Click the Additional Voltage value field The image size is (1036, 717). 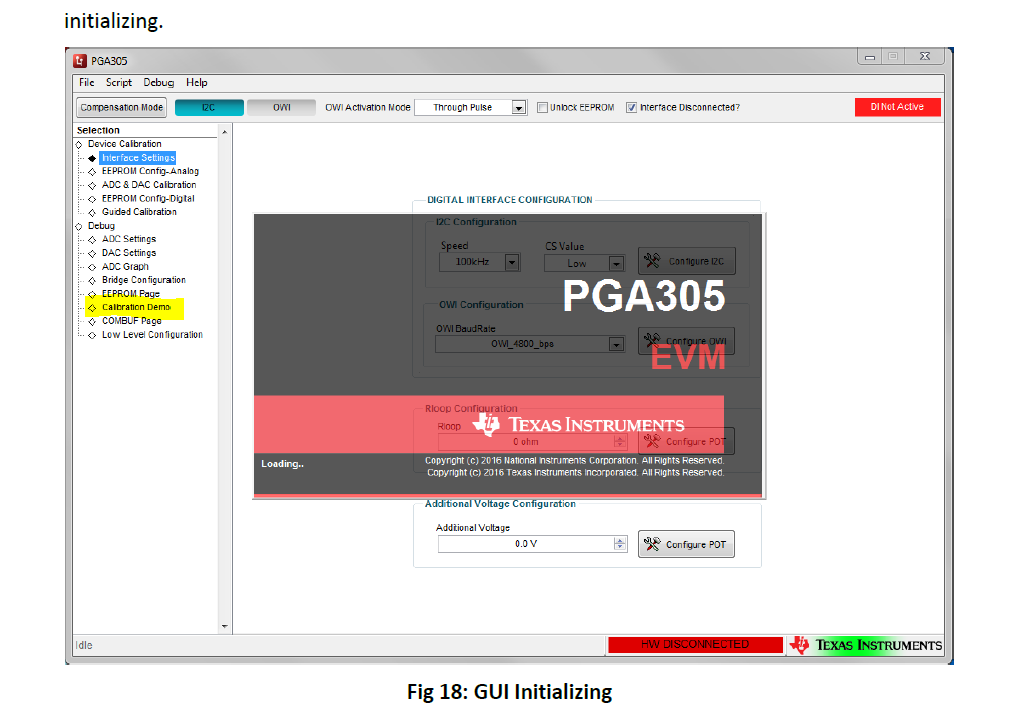coord(526,544)
